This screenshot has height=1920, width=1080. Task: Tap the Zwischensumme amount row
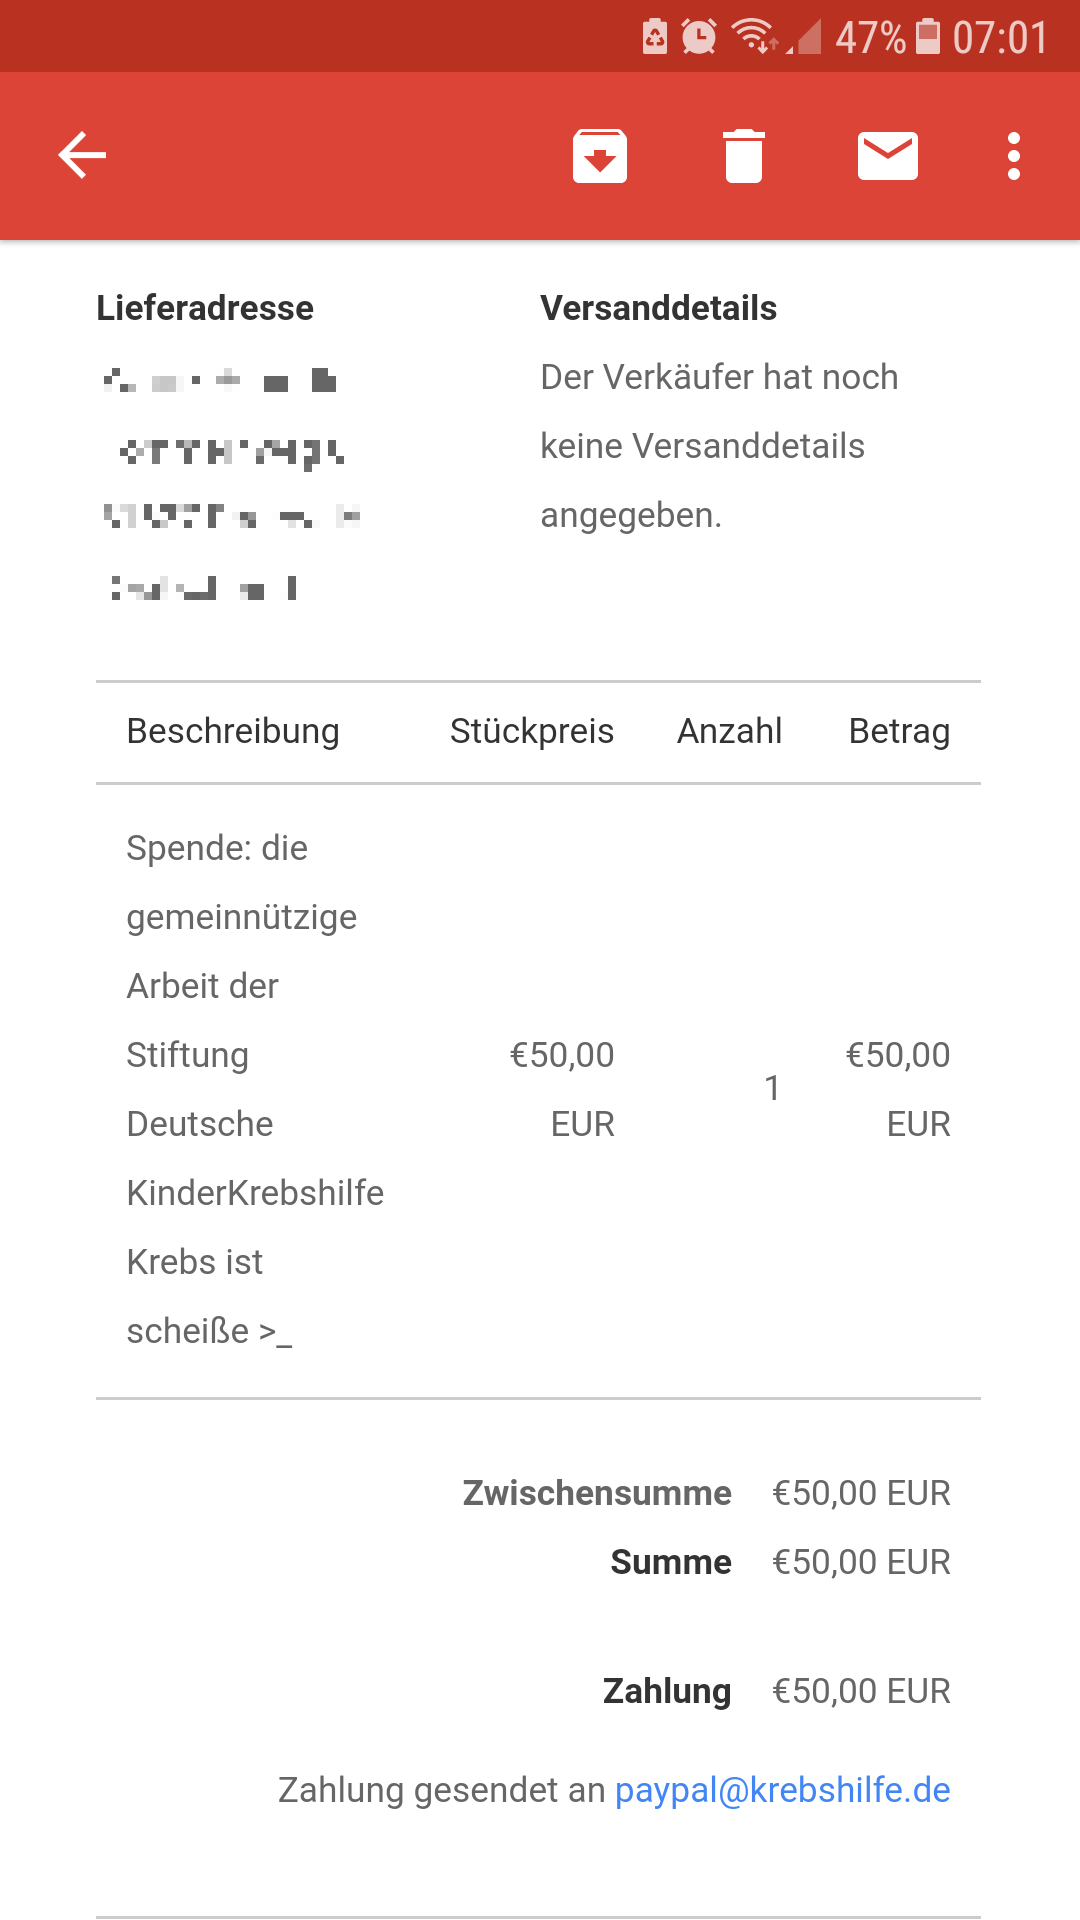(706, 1493)
